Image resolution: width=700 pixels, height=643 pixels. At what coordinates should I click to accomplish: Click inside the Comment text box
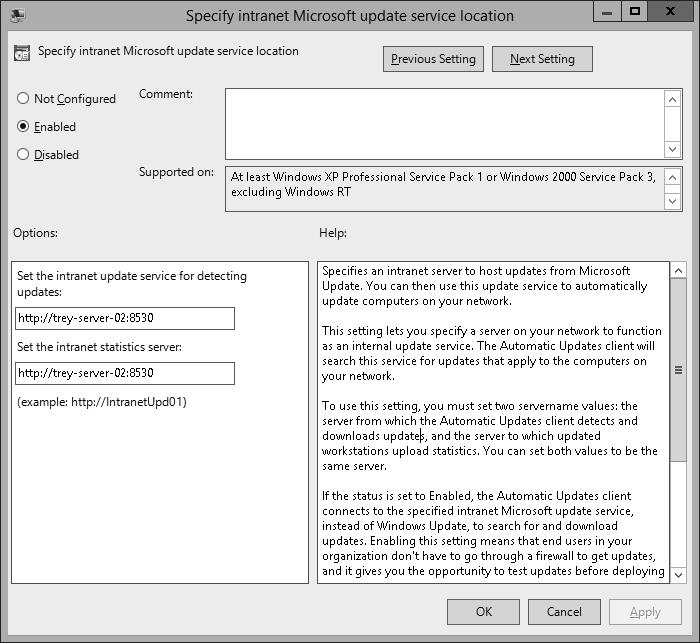(x=444, y=124)
